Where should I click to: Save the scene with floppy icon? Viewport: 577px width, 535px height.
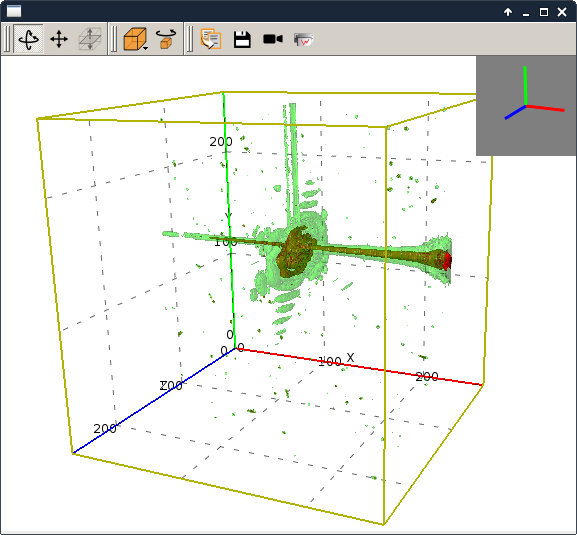coord(242,39)
